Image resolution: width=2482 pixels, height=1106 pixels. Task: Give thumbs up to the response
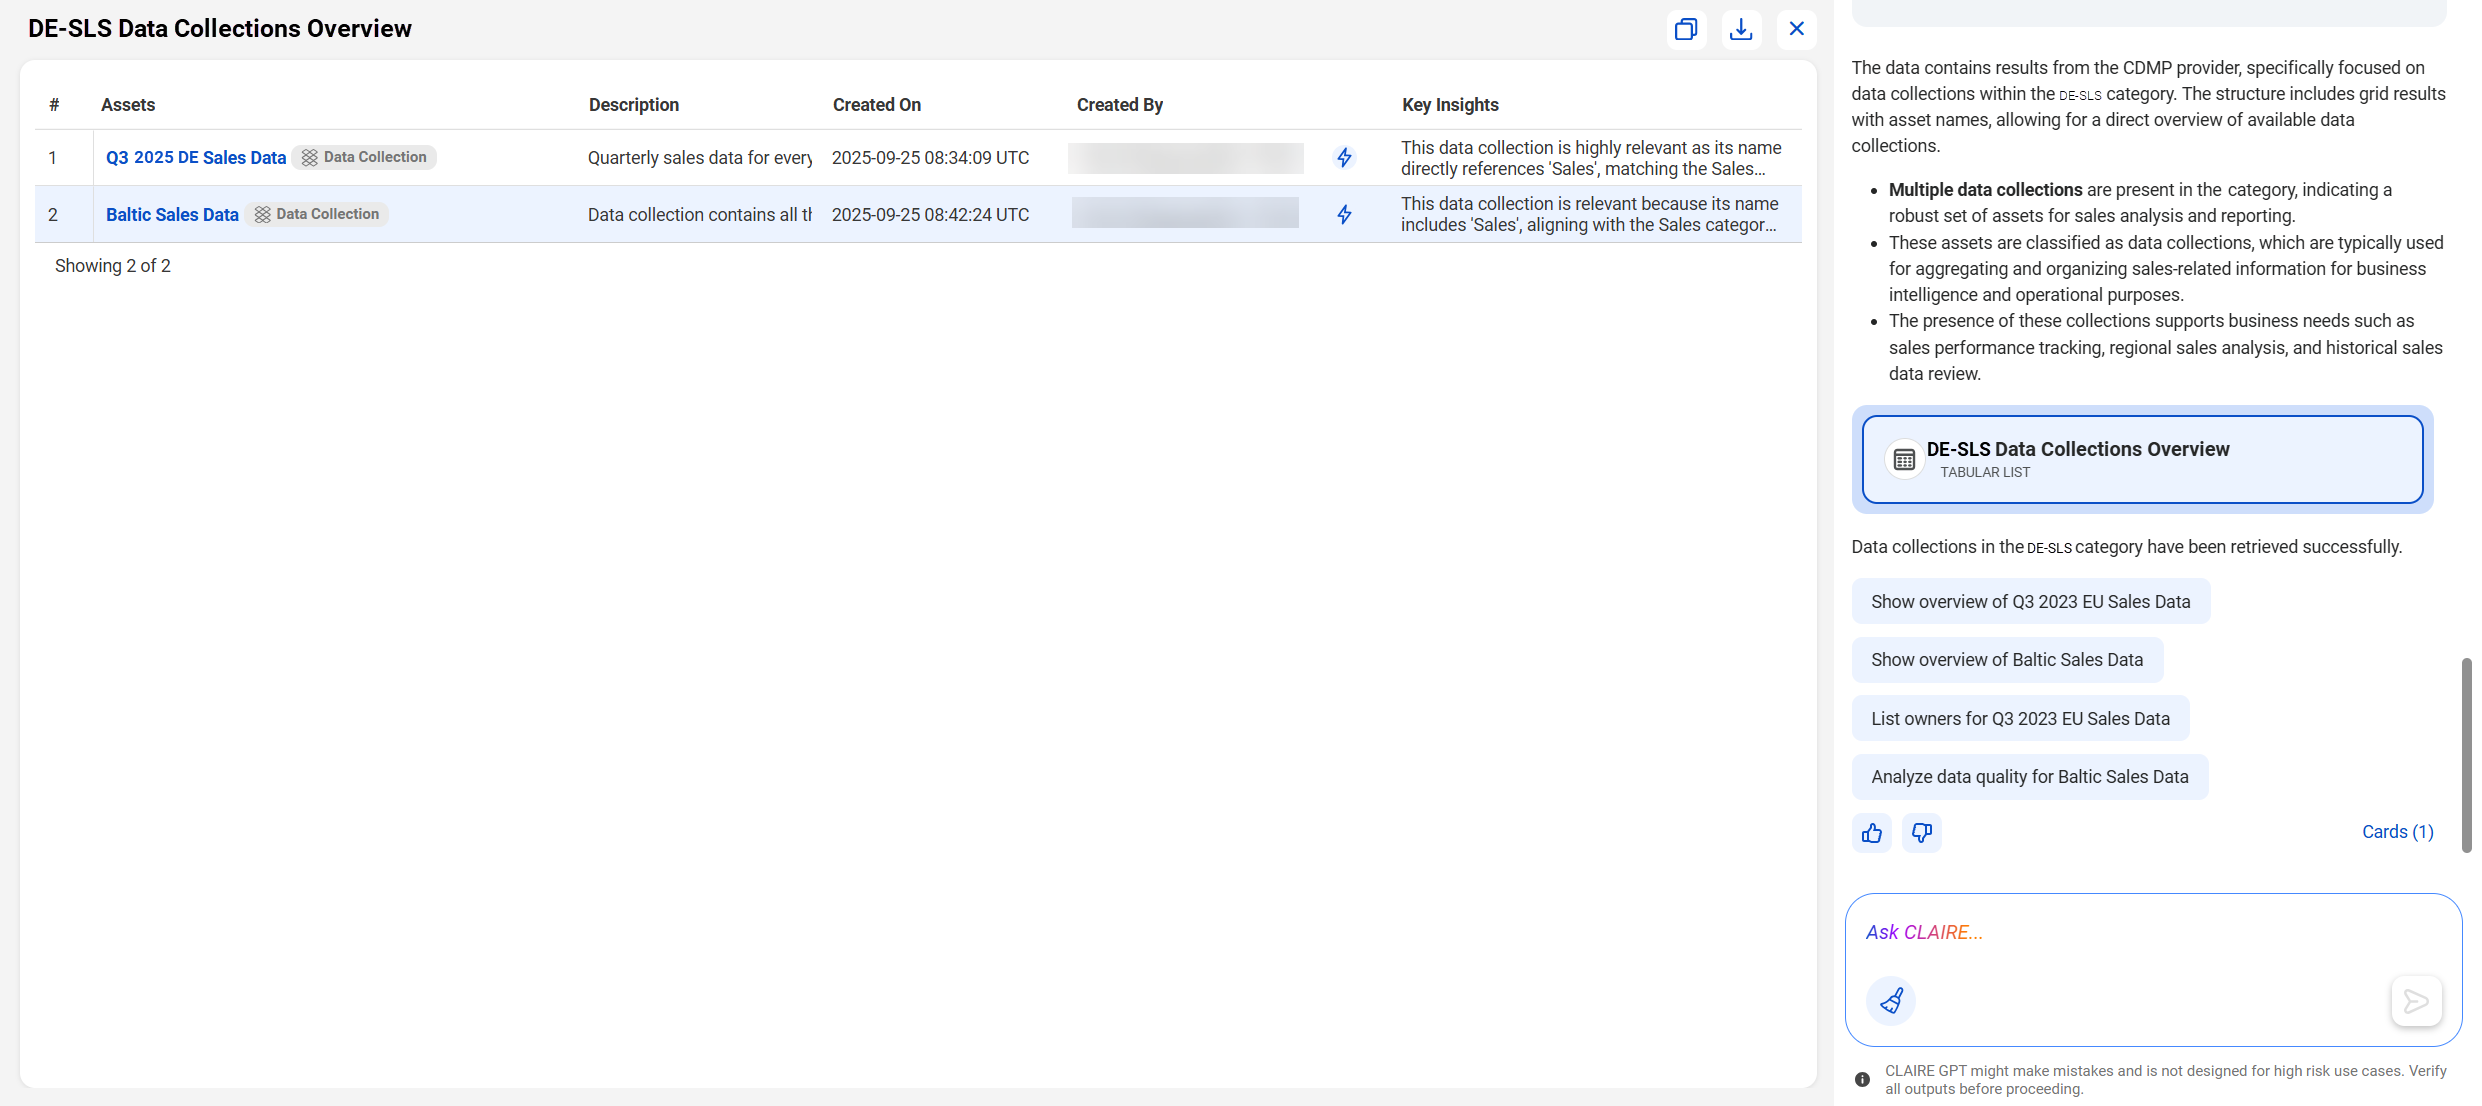1872,833
